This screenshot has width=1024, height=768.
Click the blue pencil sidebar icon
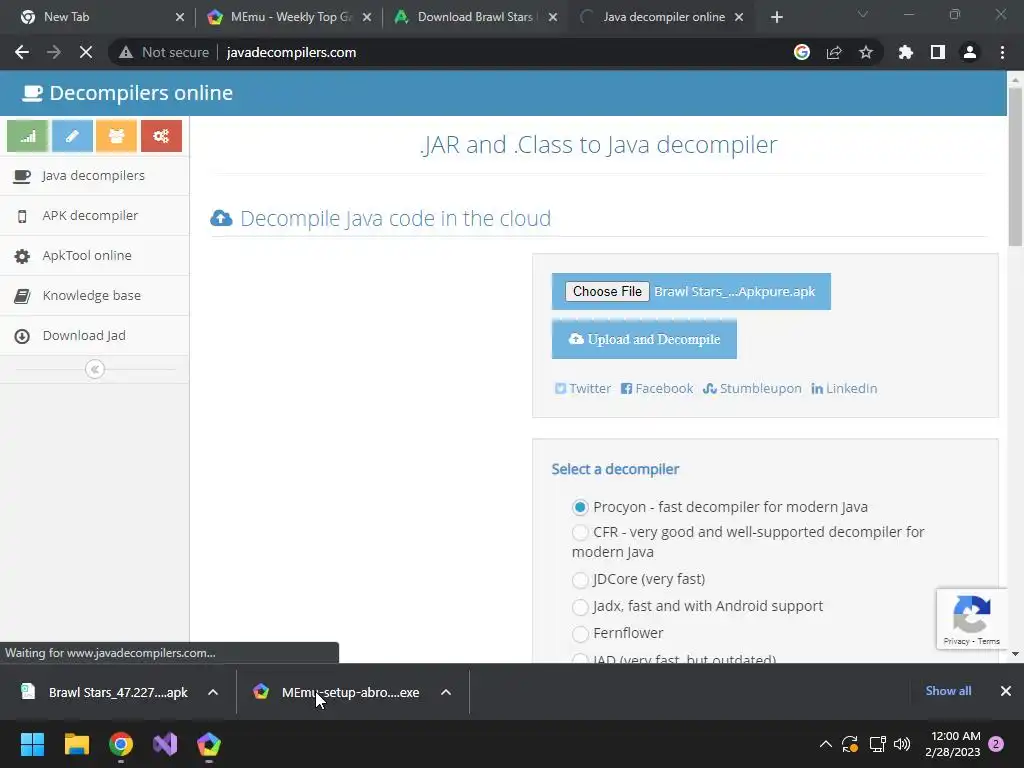[72, 136]
